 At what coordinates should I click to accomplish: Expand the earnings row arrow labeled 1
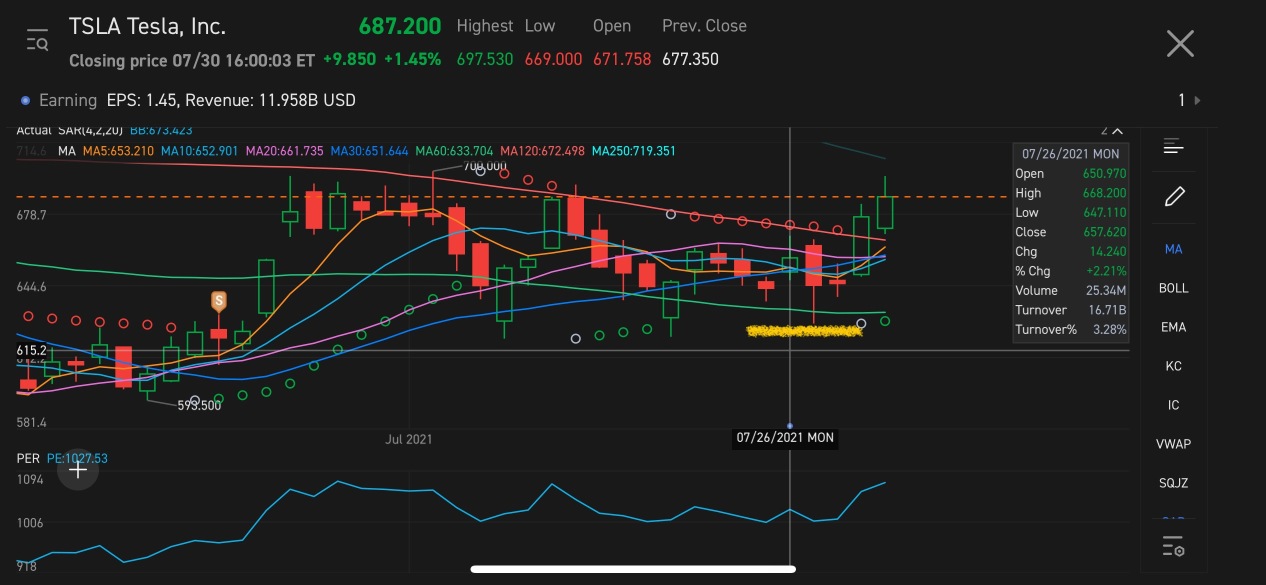coord(1190,100)
